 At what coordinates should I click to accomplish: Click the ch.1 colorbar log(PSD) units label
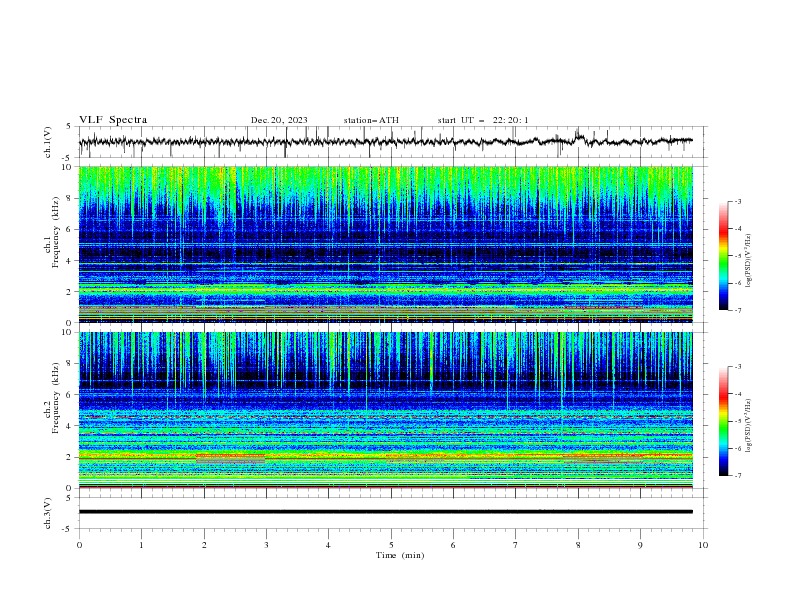click(749, 261)
